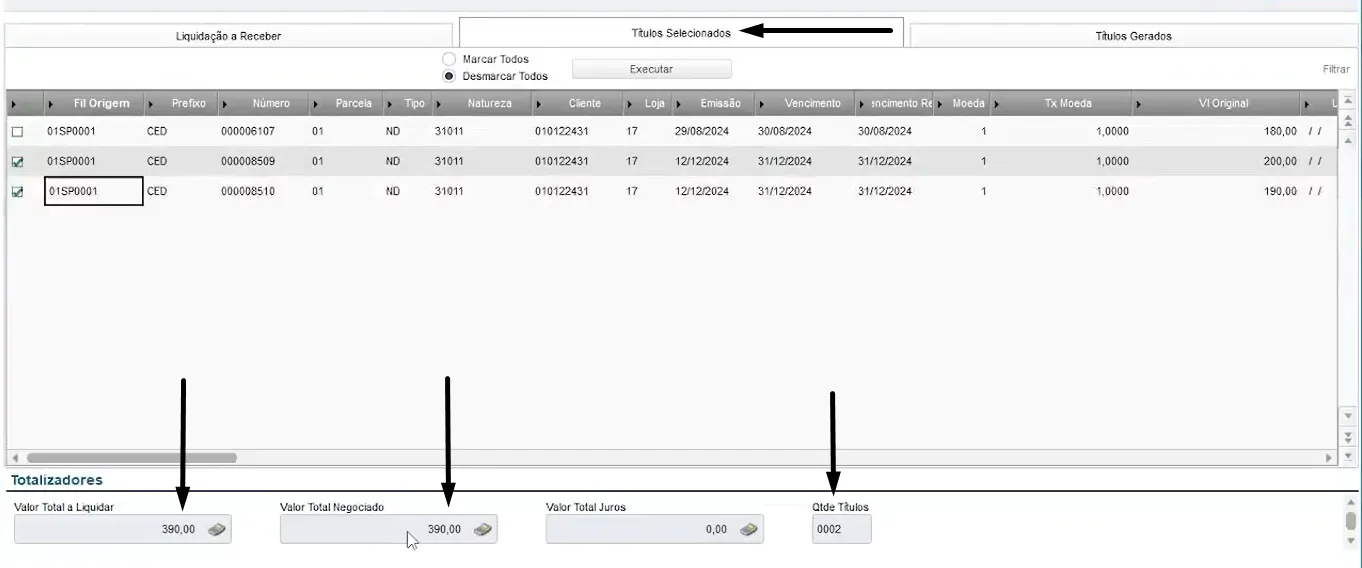Viewport: 1362px width, 568px height.
Task: Expand the Vencimento column header arrow
Action: tap(763, 104)
